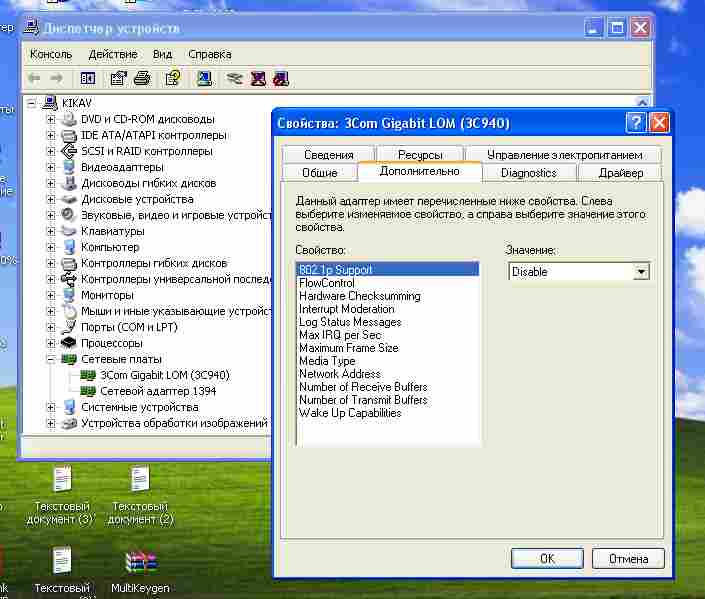Viewport: 705px width, 599px height.
Task: Switch to the Diagnostics tab
Action: 528,173
